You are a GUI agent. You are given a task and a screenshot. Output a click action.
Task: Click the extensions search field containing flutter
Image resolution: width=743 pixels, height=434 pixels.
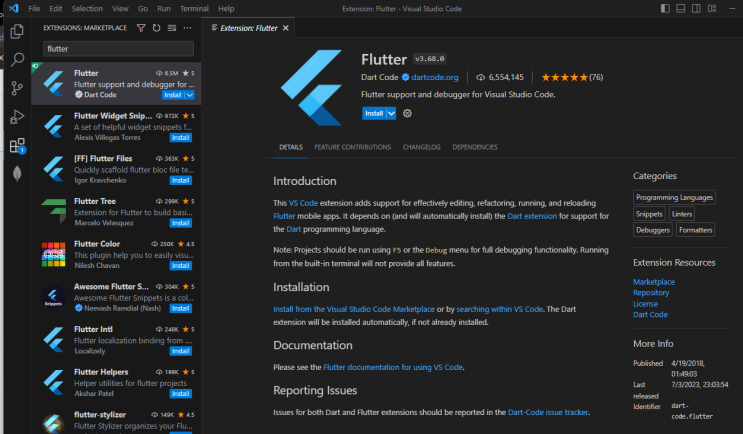(x=118, y=49)
